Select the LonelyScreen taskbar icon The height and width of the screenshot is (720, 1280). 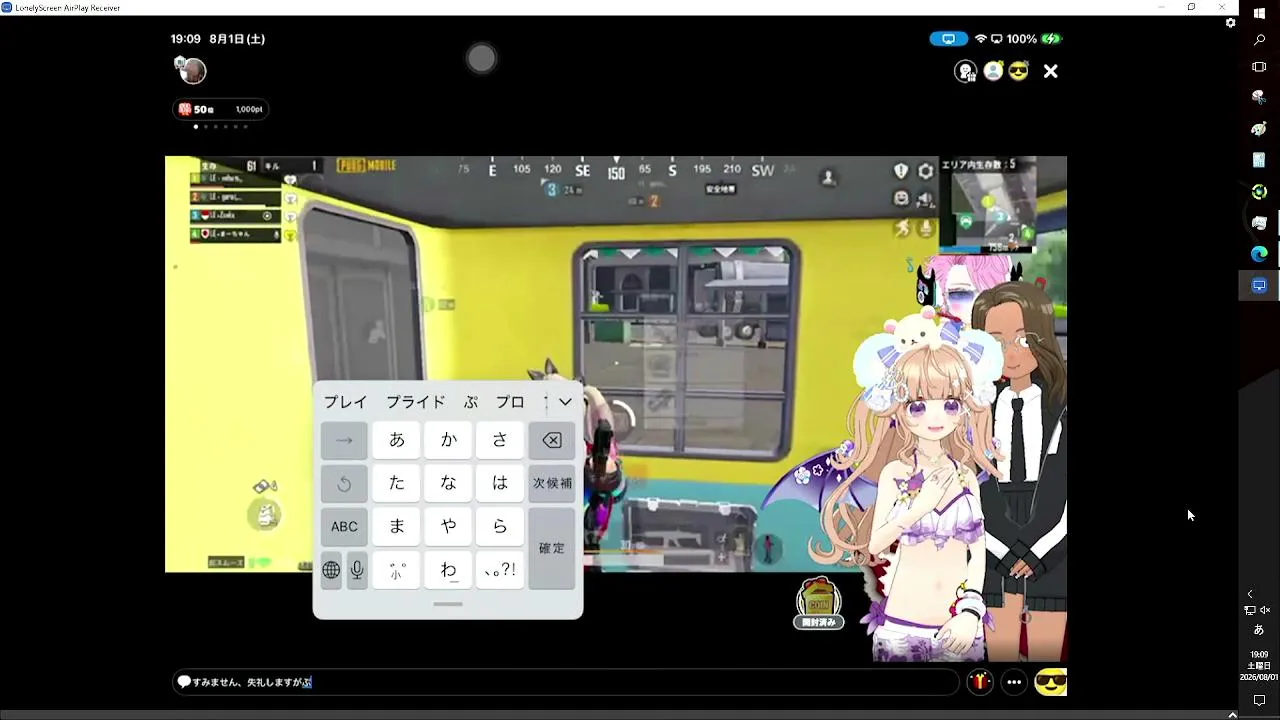[x=1259, y=285]
